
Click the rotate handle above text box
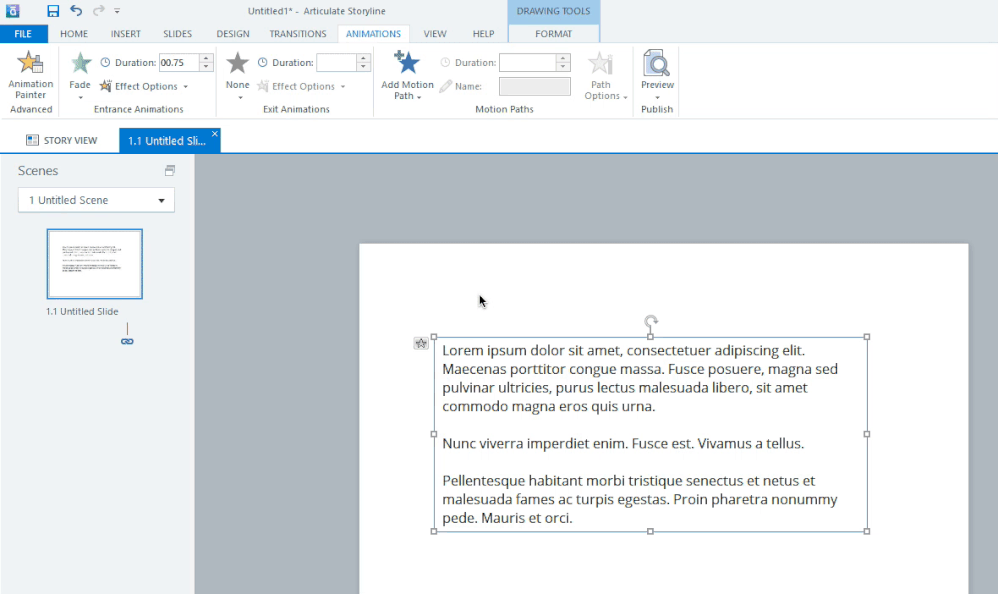[651, 322]
